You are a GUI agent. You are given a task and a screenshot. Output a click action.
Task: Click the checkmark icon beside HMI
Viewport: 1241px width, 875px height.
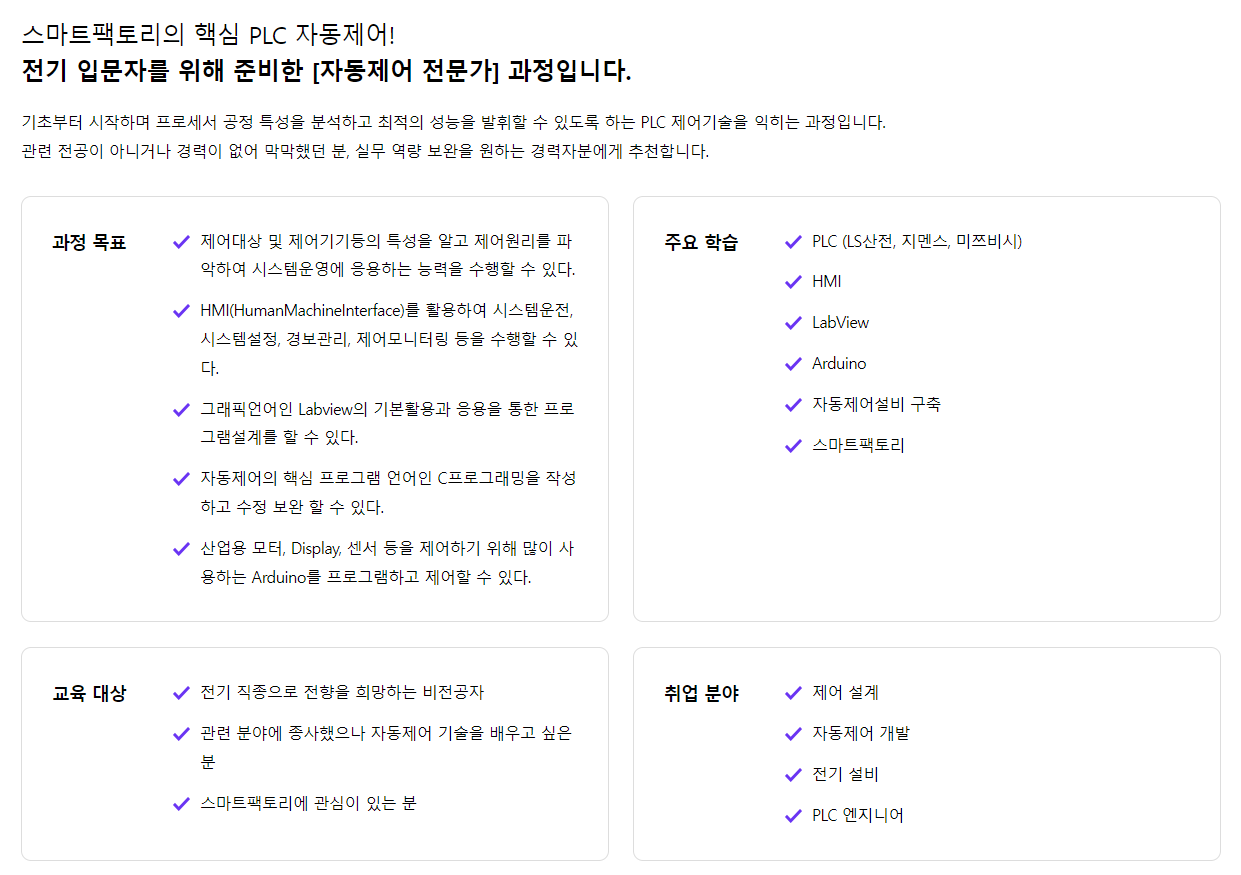click(793, 282)
